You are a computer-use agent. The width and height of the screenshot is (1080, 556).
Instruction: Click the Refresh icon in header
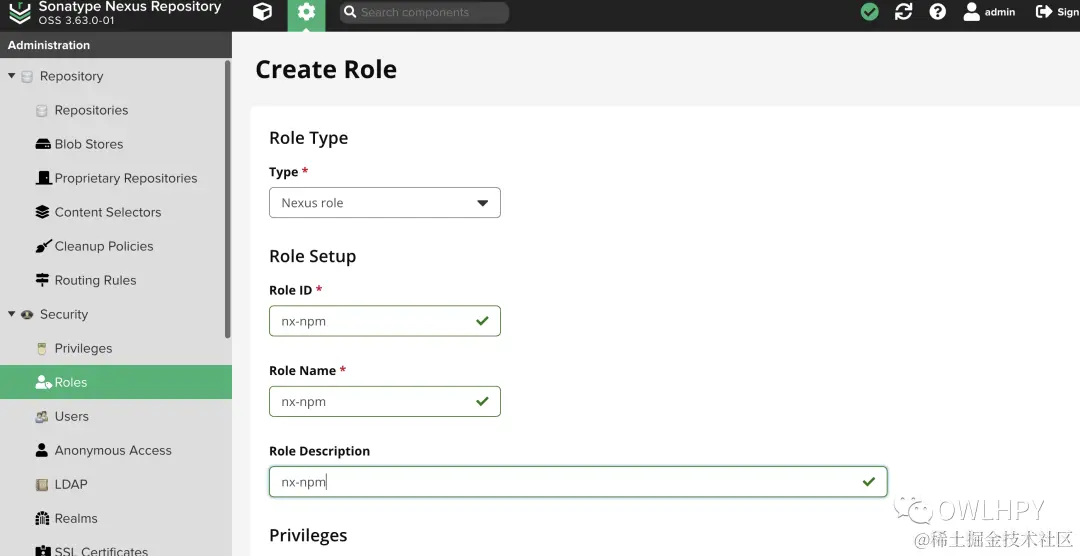903,12
